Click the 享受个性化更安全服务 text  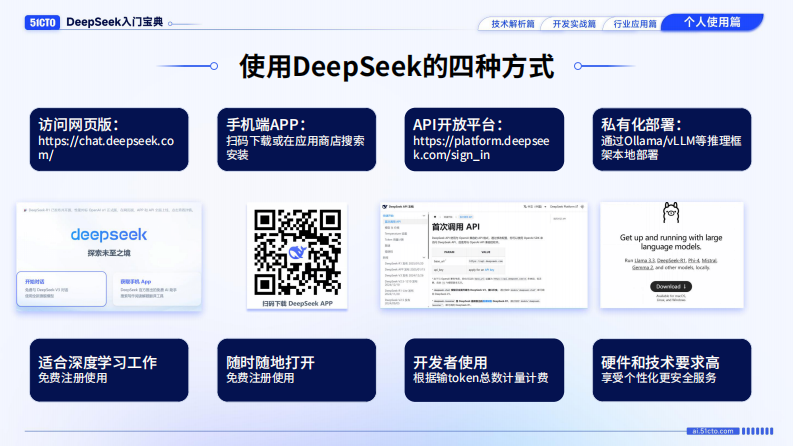click(x=658, y=378)
